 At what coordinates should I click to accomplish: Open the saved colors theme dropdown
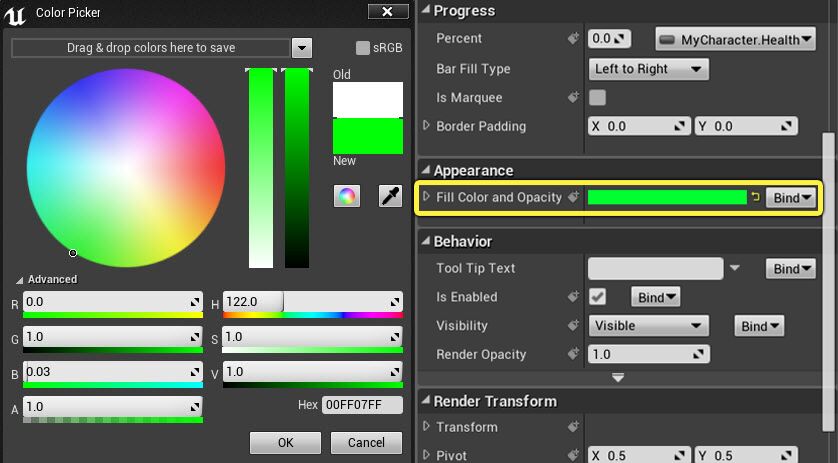(x=301, y=48)
